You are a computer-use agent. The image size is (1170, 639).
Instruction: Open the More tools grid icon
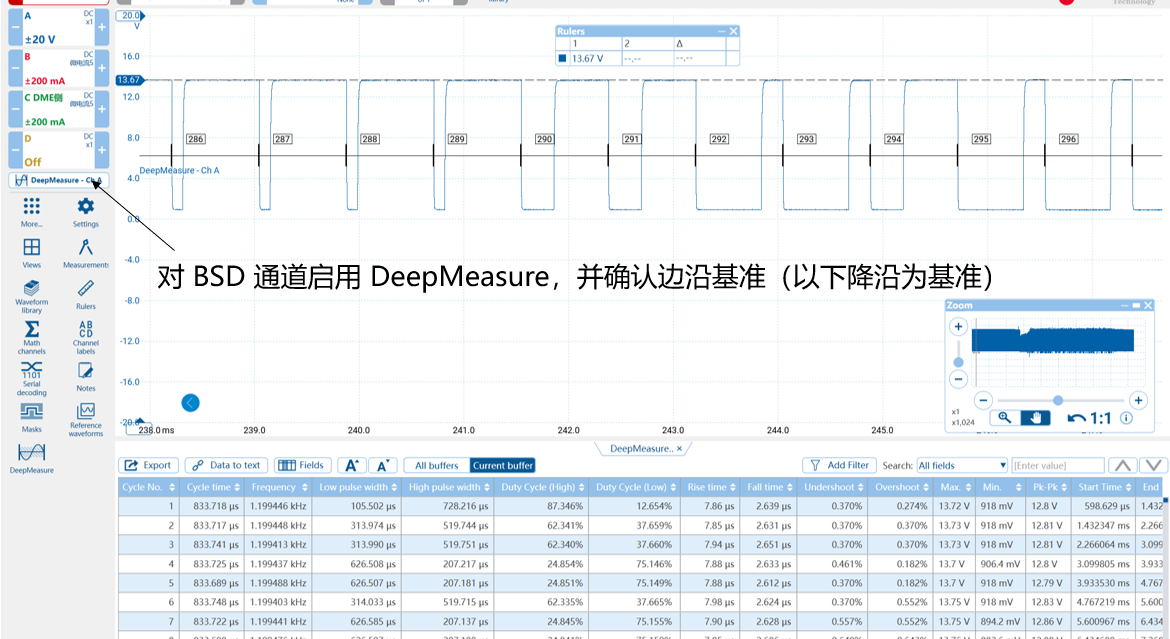coord(31,212)
